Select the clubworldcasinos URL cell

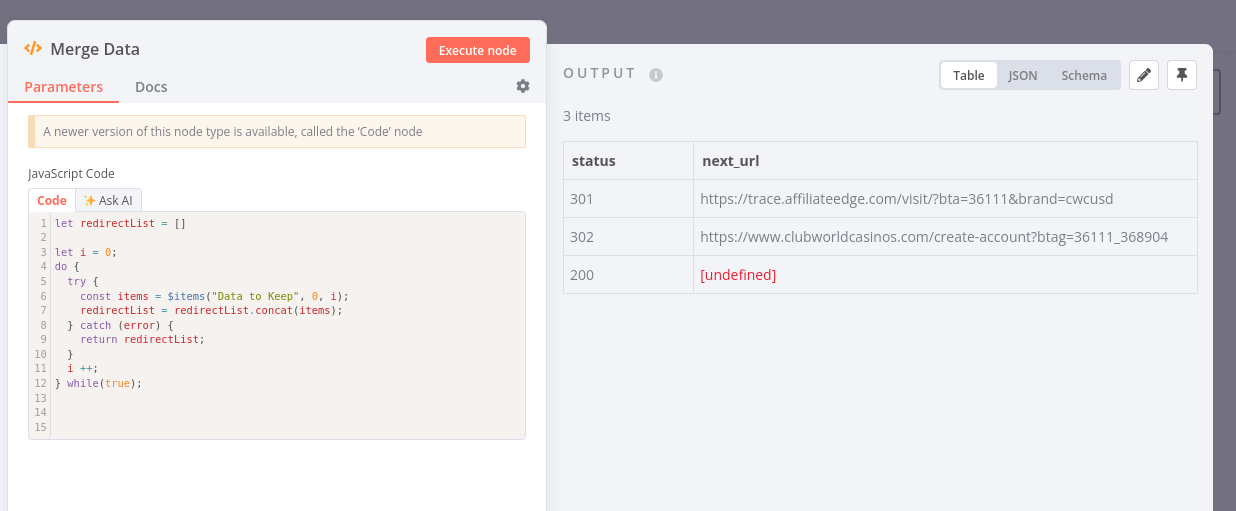(x=934, y=237)
